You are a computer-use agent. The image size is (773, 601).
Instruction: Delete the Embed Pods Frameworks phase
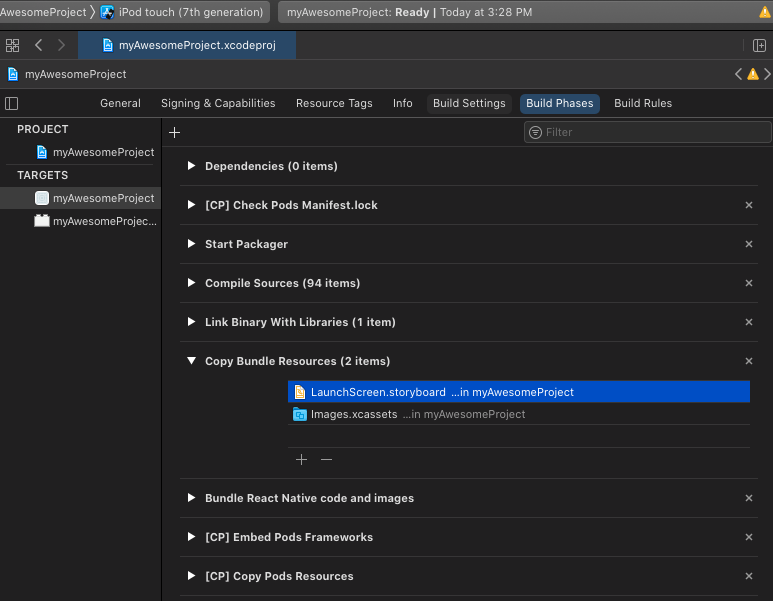point(749,537)
